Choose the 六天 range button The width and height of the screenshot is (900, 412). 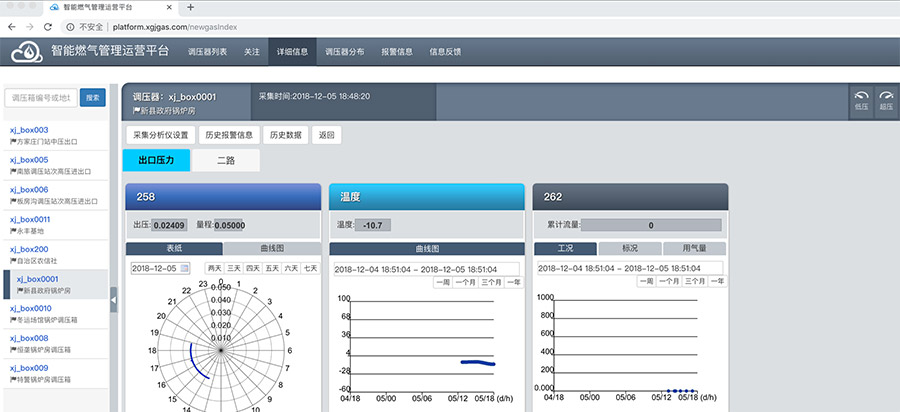click(291, 268)
